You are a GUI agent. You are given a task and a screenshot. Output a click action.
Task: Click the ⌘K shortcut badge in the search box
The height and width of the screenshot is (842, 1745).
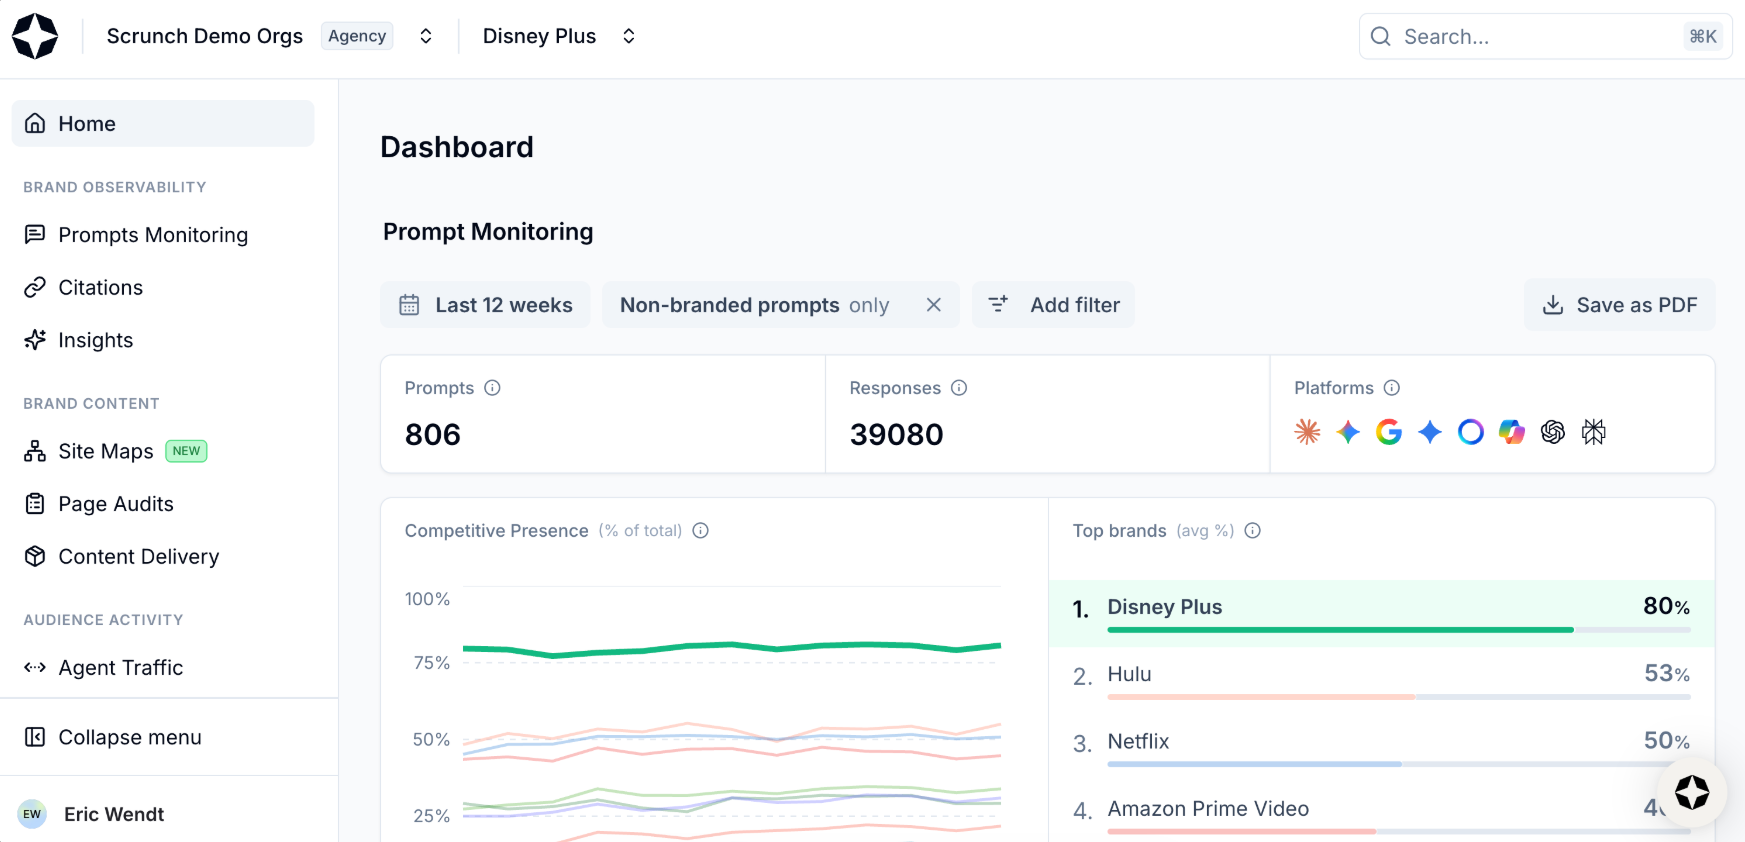[x=1703, y=36]
